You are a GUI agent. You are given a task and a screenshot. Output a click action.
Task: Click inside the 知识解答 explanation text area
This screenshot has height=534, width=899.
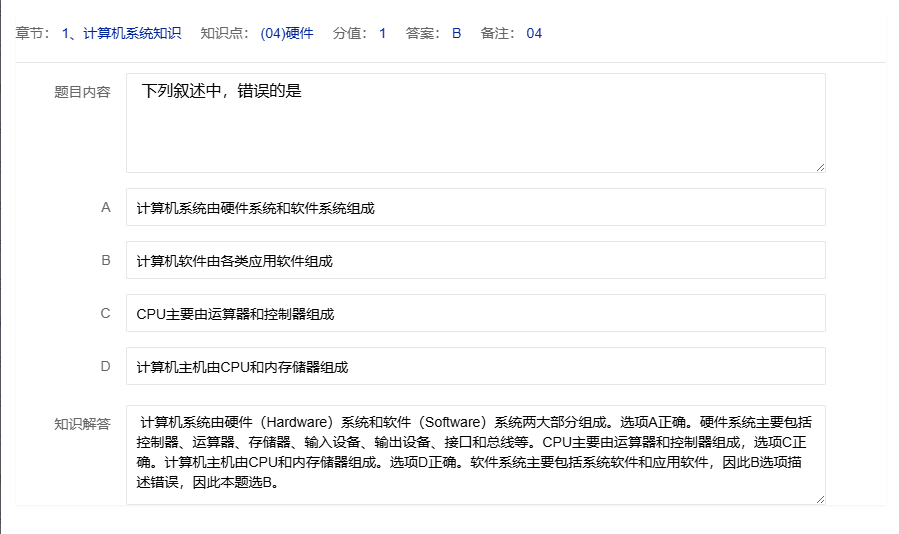click(475, 455)
